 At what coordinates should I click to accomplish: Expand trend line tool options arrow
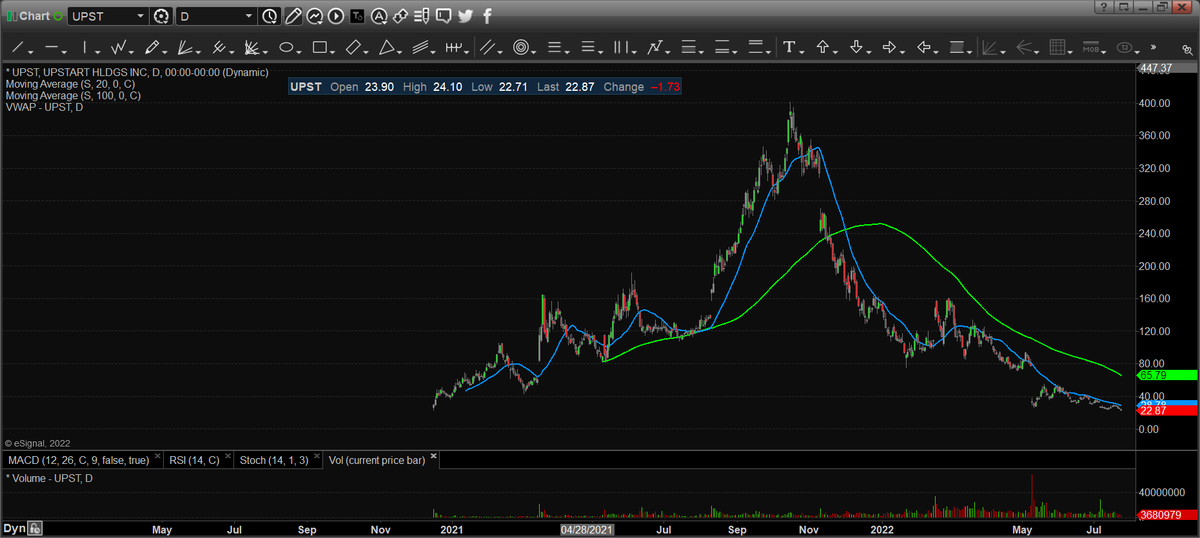tap(31, 51)
